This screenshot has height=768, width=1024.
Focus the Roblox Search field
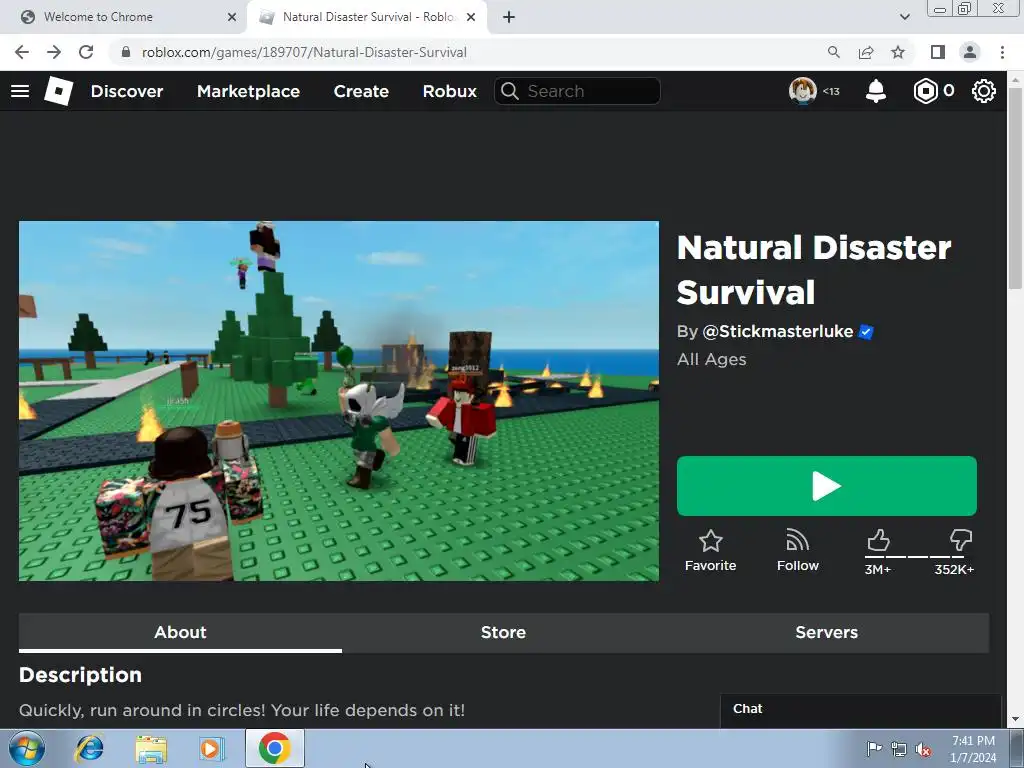pyautogui.click(x=577, y=91)
